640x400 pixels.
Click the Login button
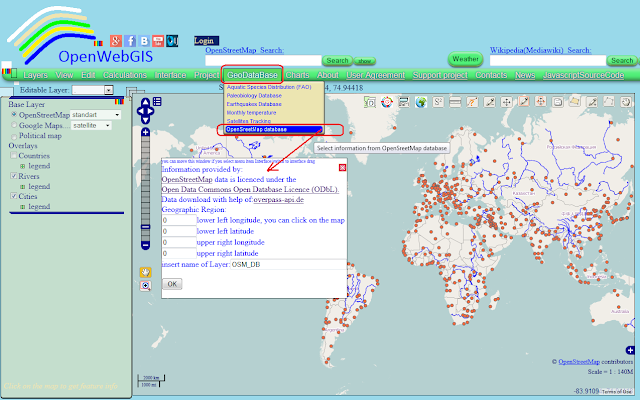pyautogui.click(x=207, y=40)
